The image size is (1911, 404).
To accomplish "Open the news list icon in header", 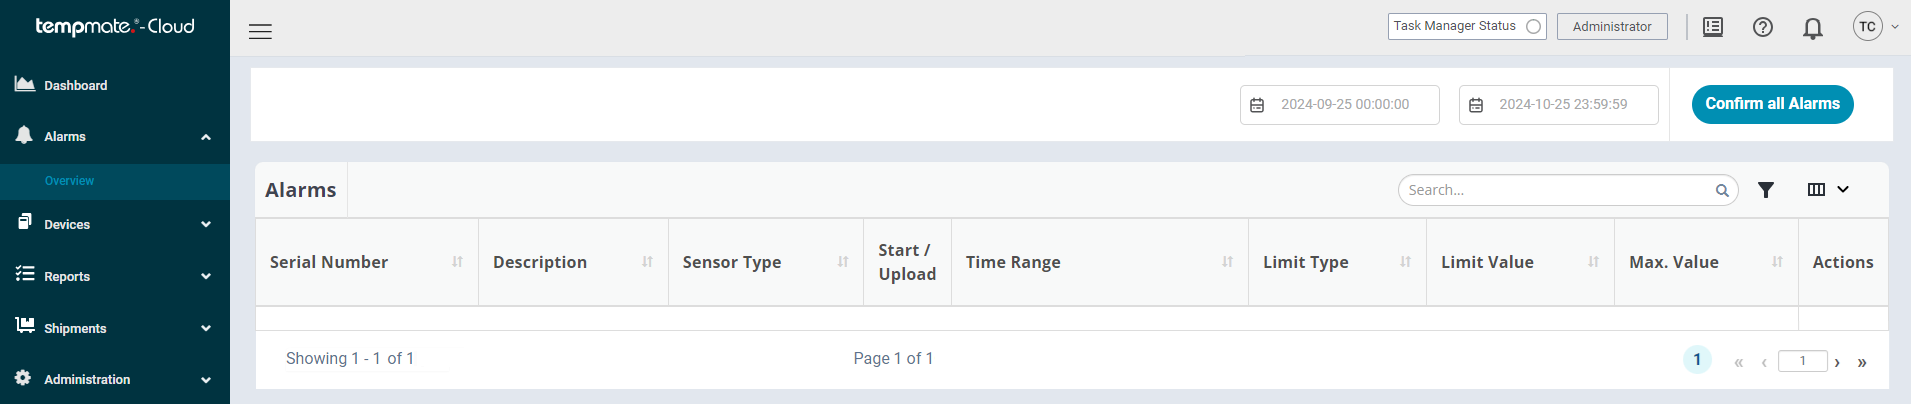I will tap(1713, 27).
